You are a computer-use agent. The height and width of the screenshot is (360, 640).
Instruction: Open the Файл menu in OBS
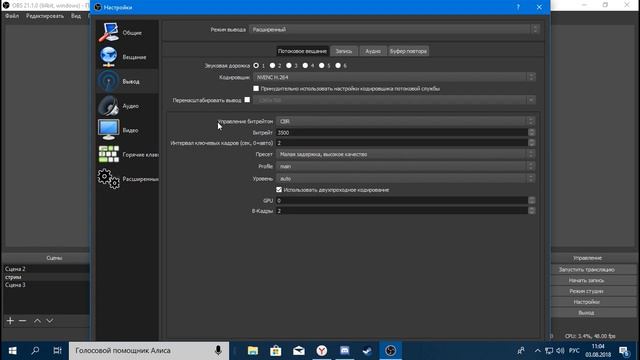(12, 16)
